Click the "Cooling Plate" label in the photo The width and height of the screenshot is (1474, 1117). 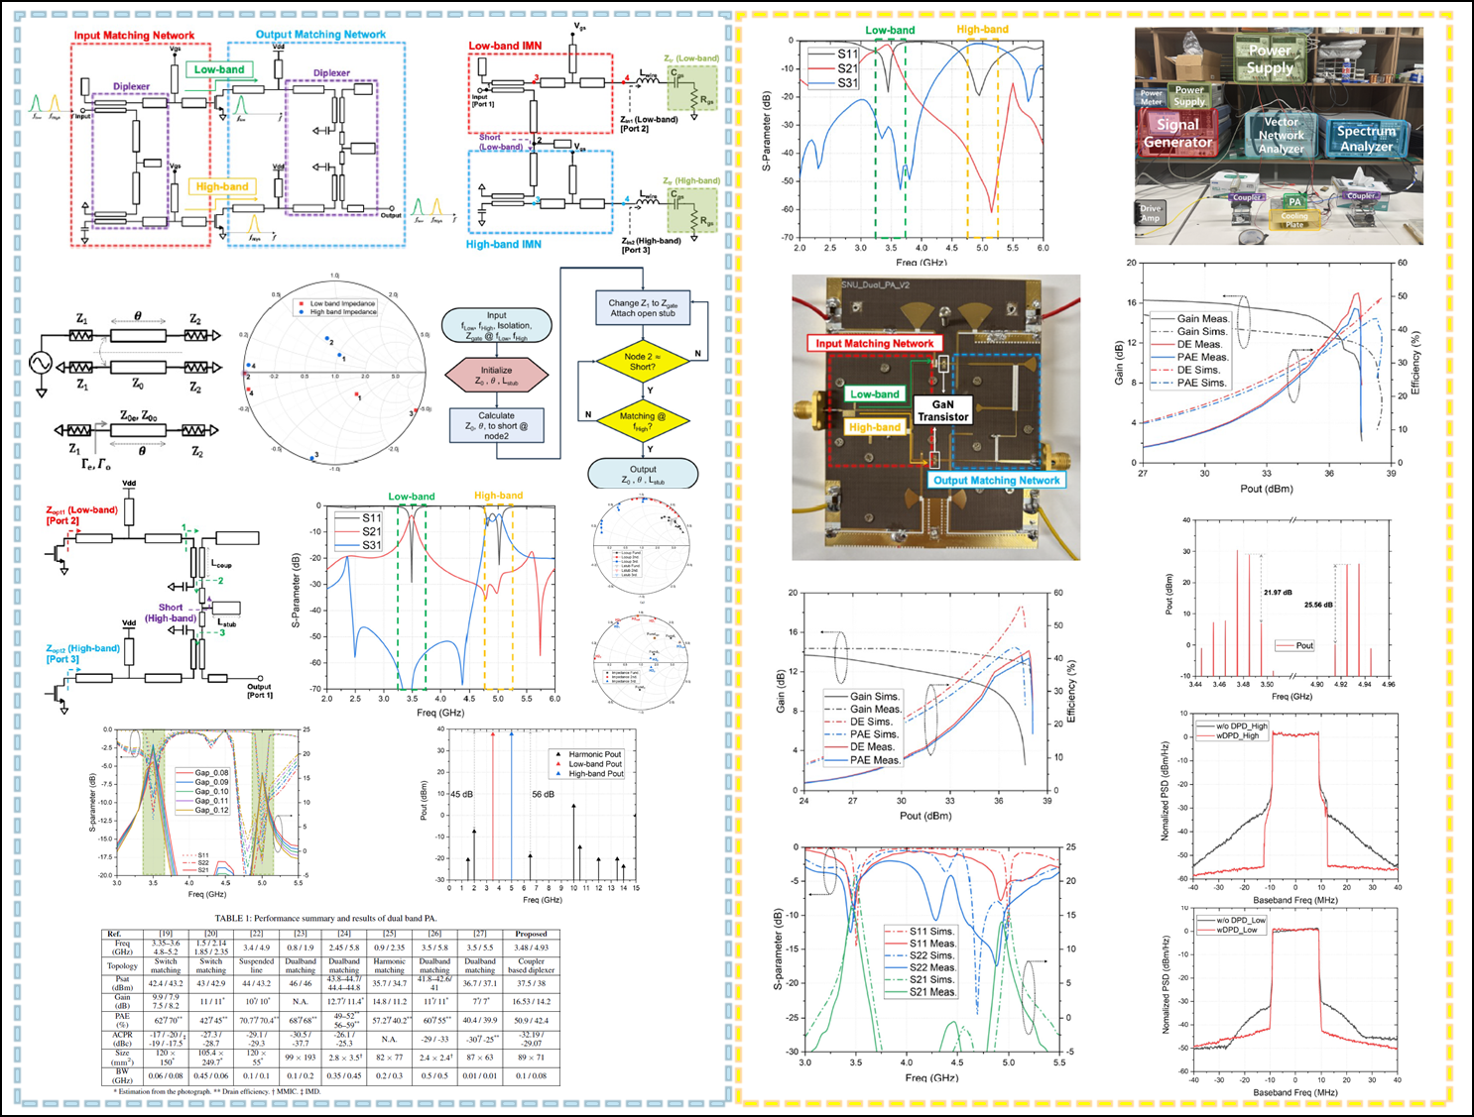point(1294,220)
